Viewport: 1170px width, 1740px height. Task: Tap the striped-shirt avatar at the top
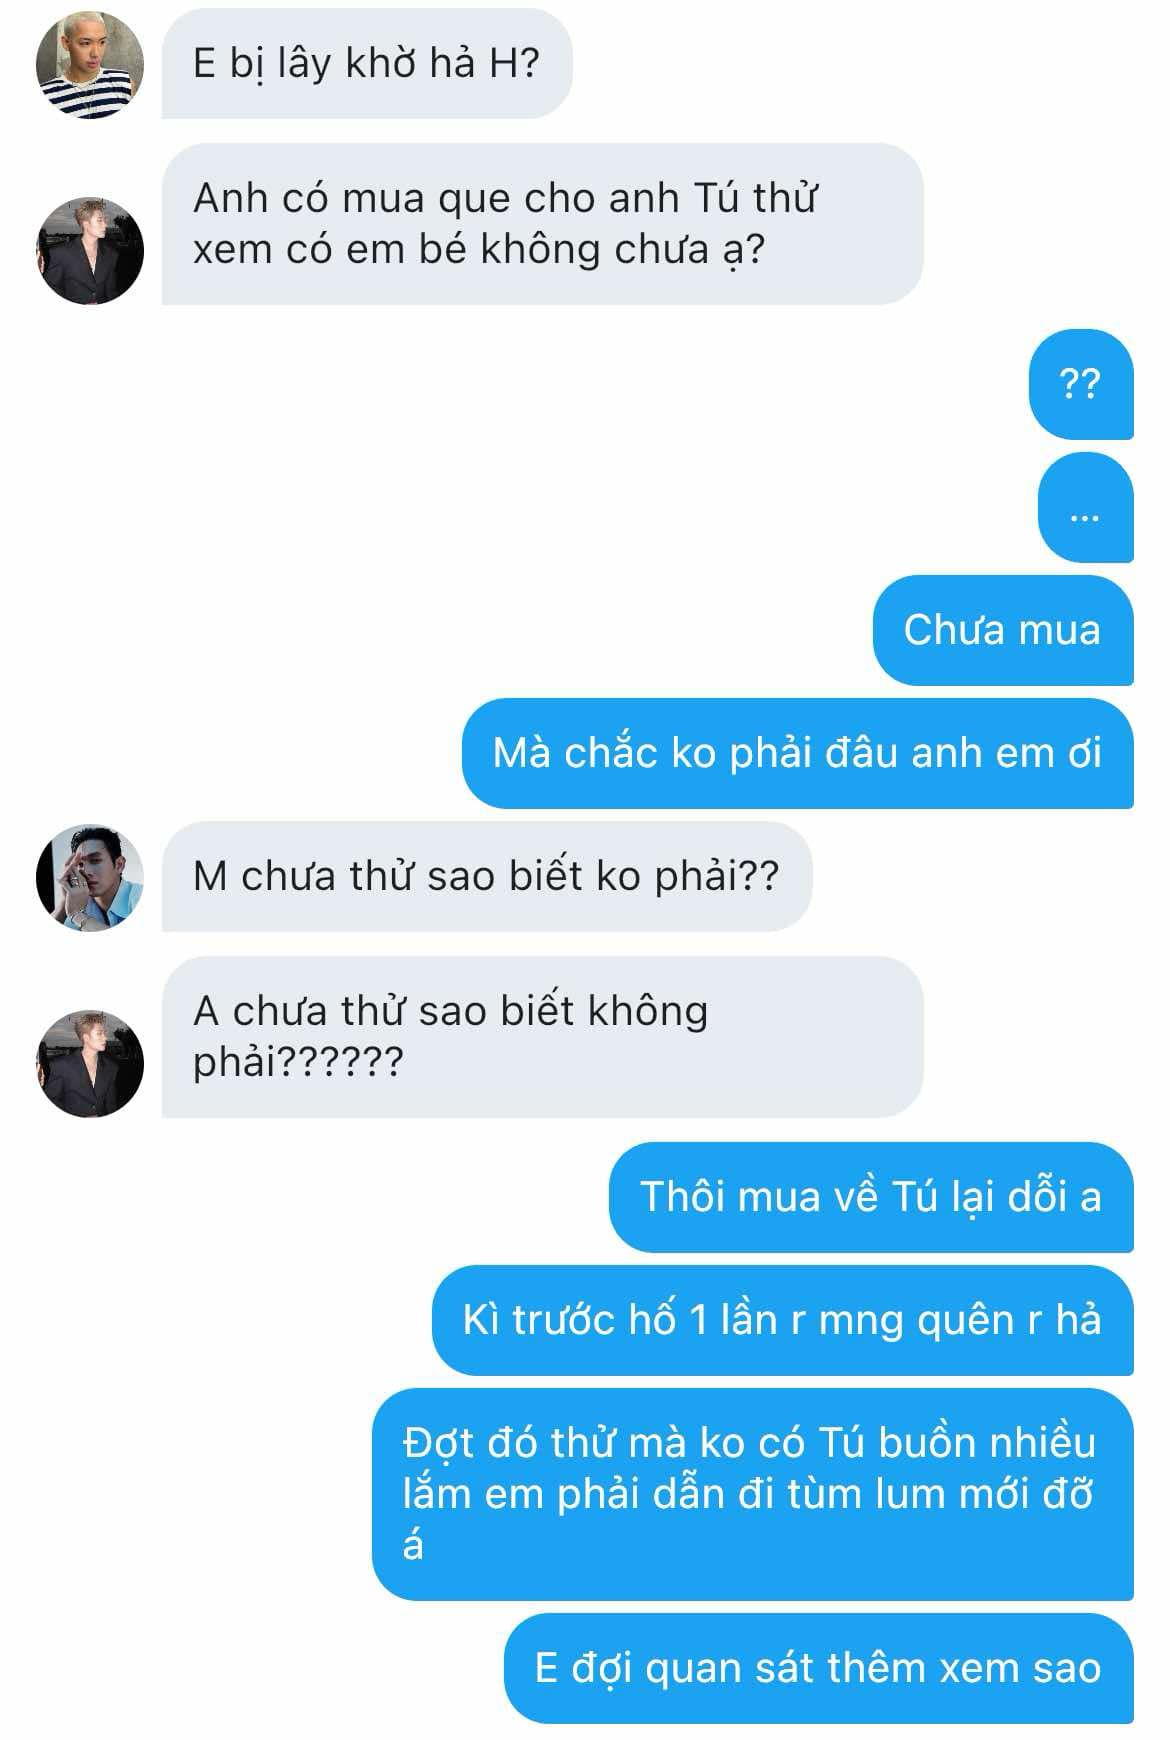pyautogui.click(x=90, y=65)
